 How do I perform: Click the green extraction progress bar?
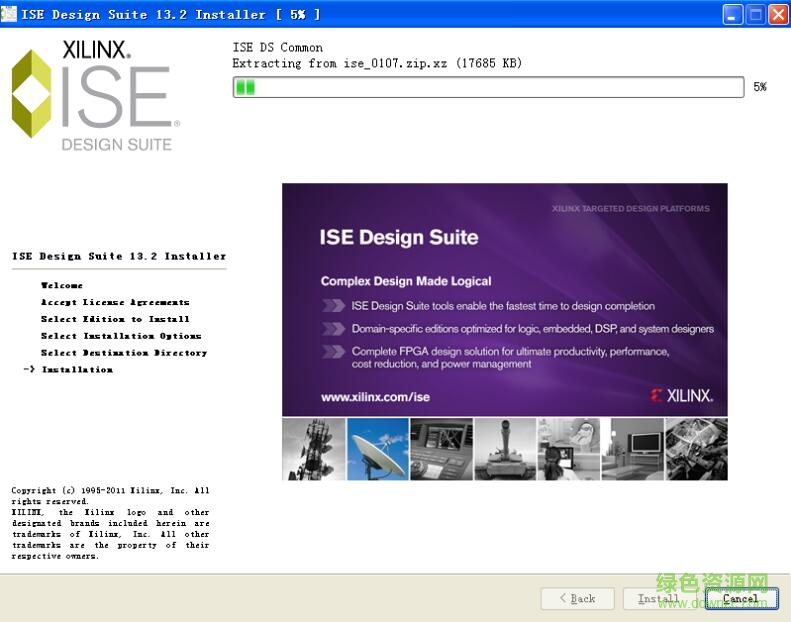pyautogui.click(x=488, y=87)
